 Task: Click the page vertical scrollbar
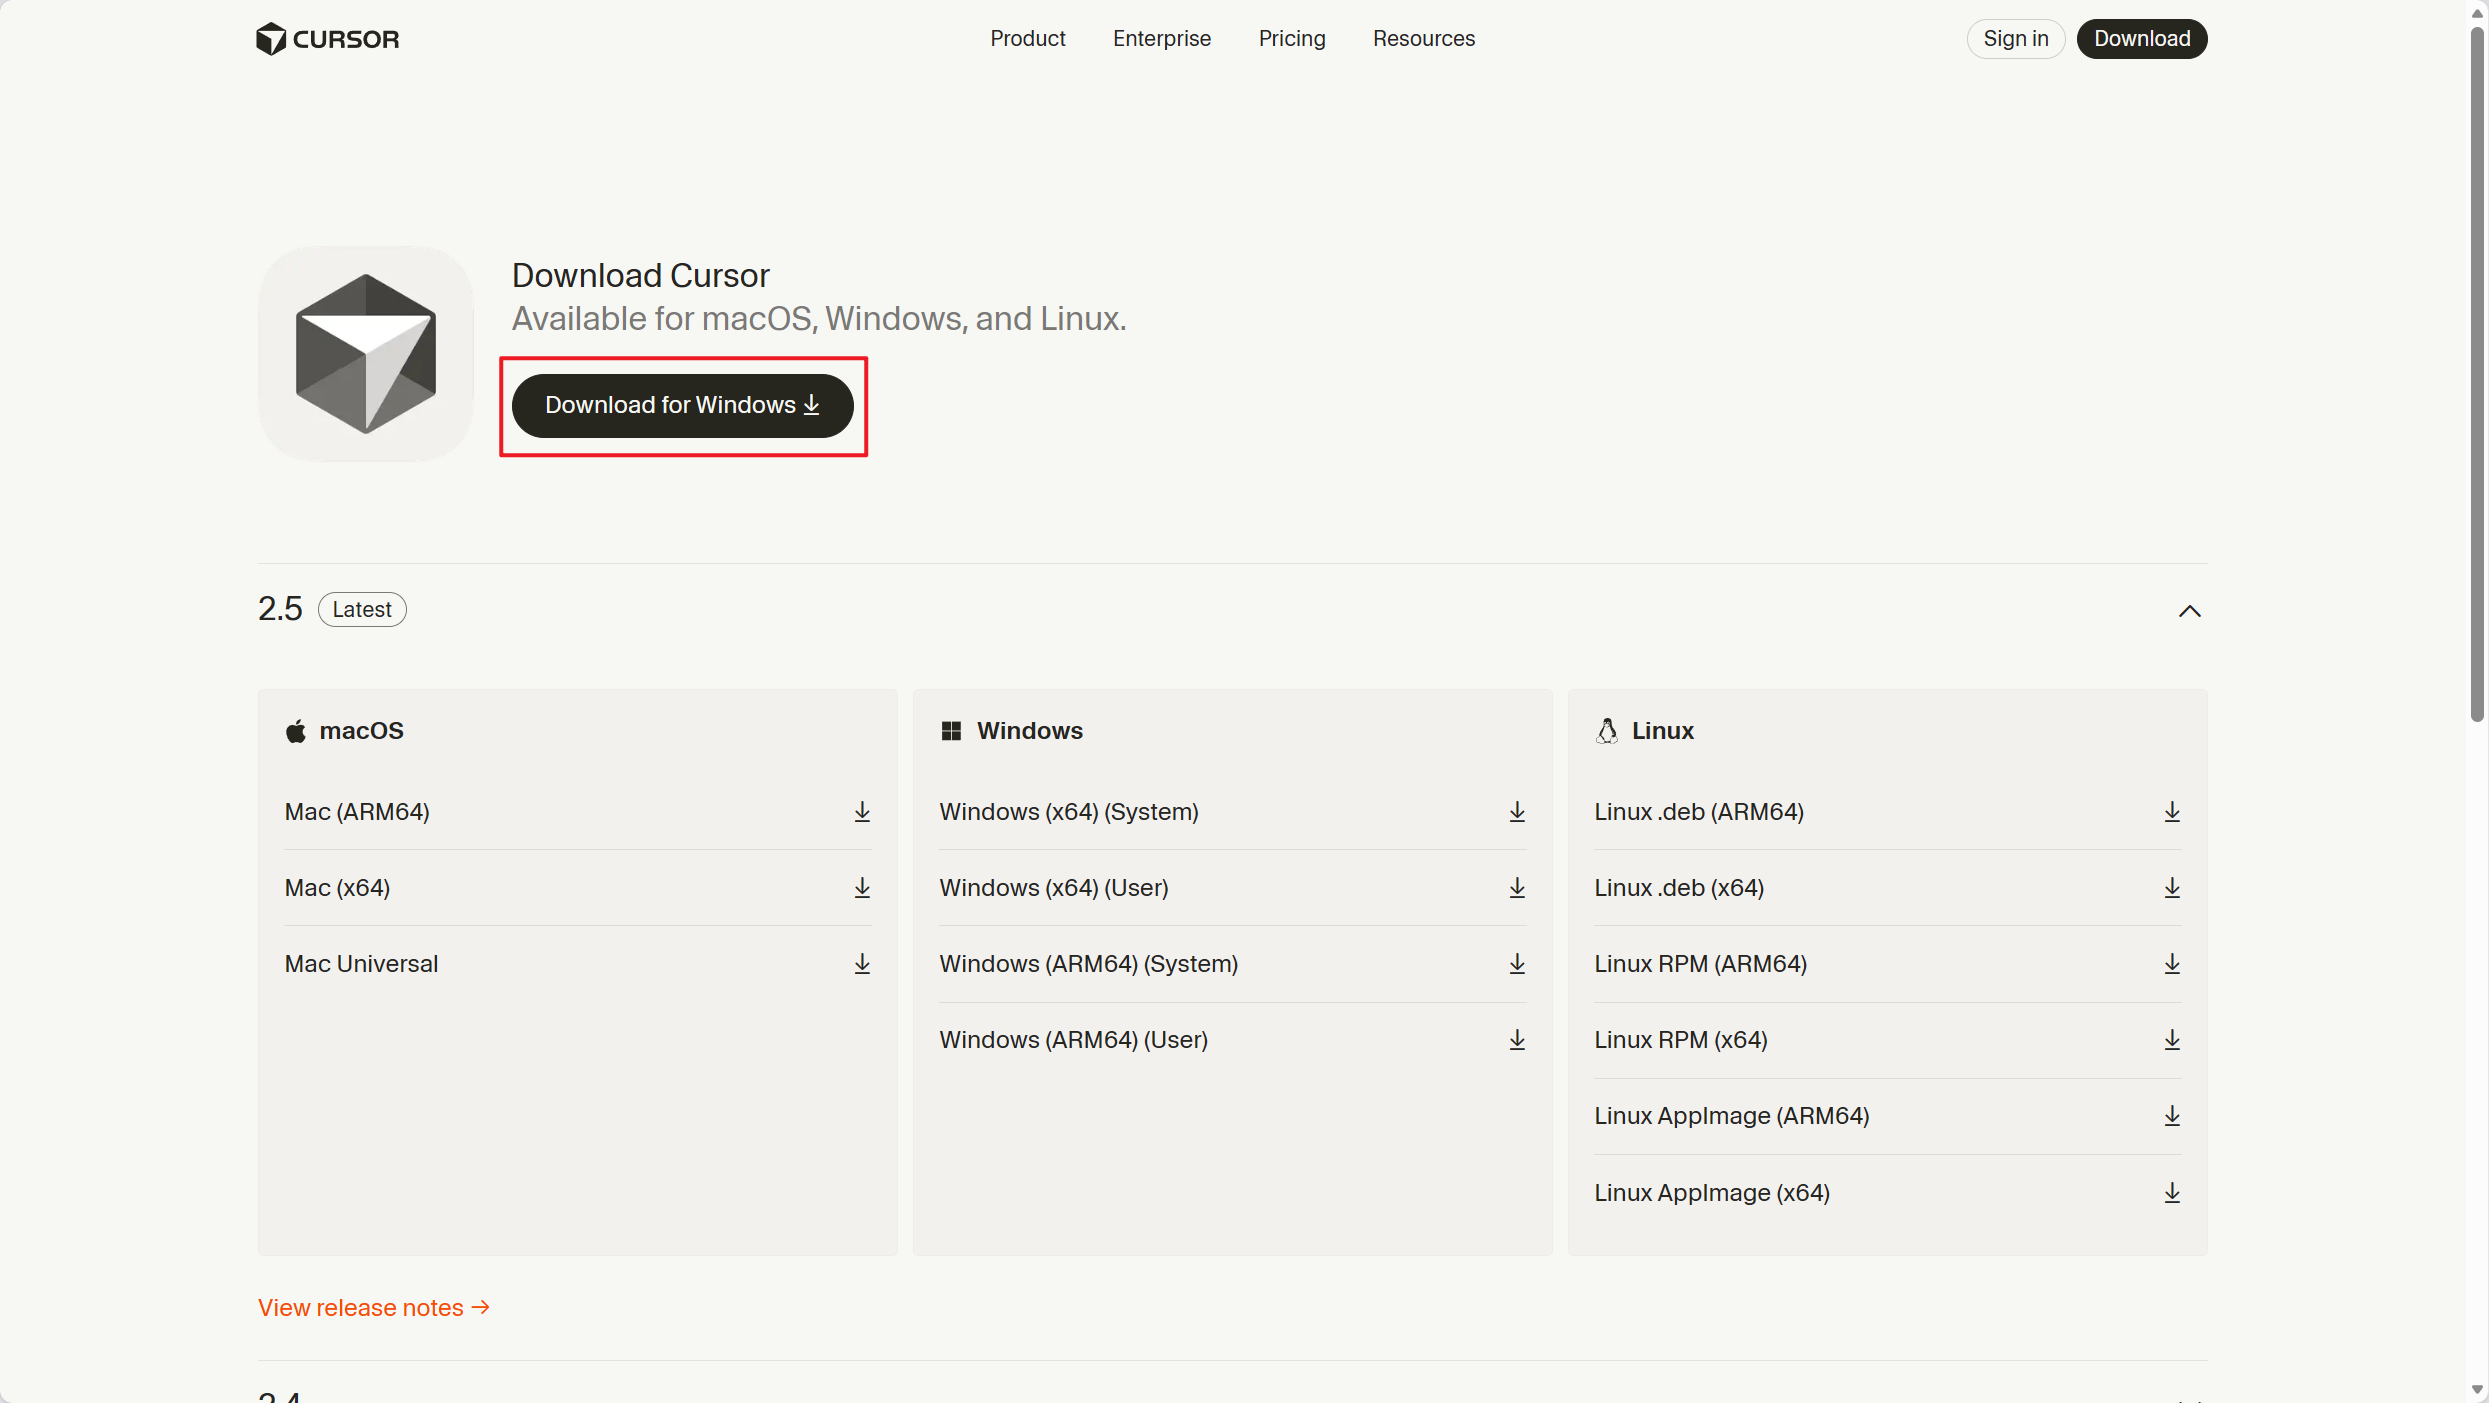coord(2477,370)
